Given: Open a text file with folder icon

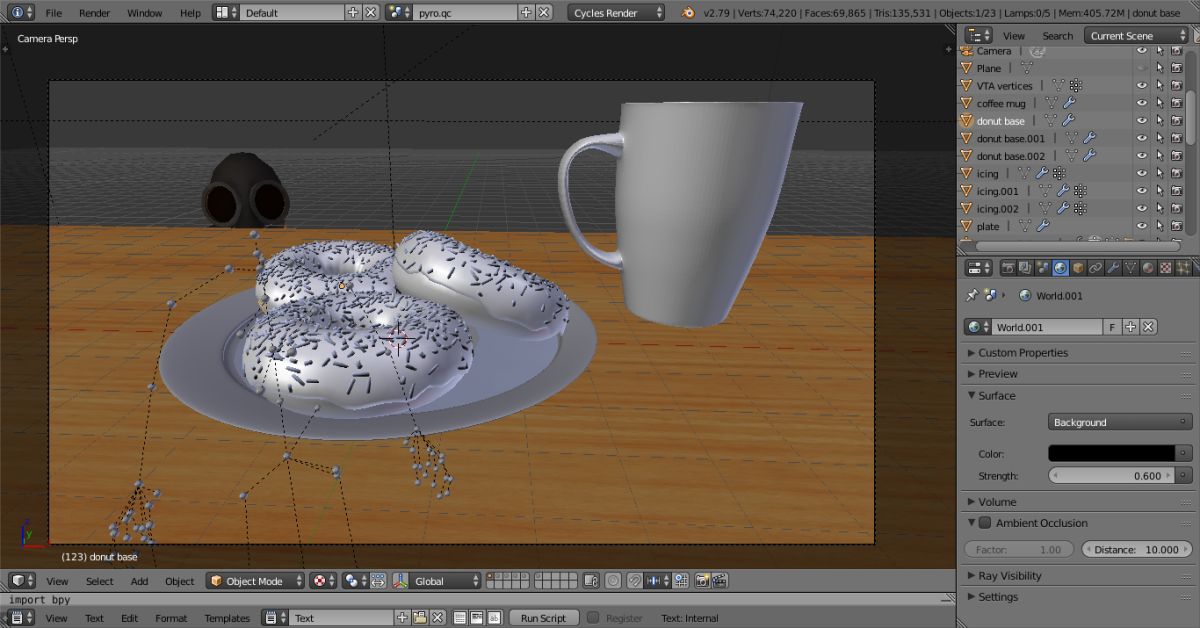Looking at the screenshot, I should coord(420,618).
